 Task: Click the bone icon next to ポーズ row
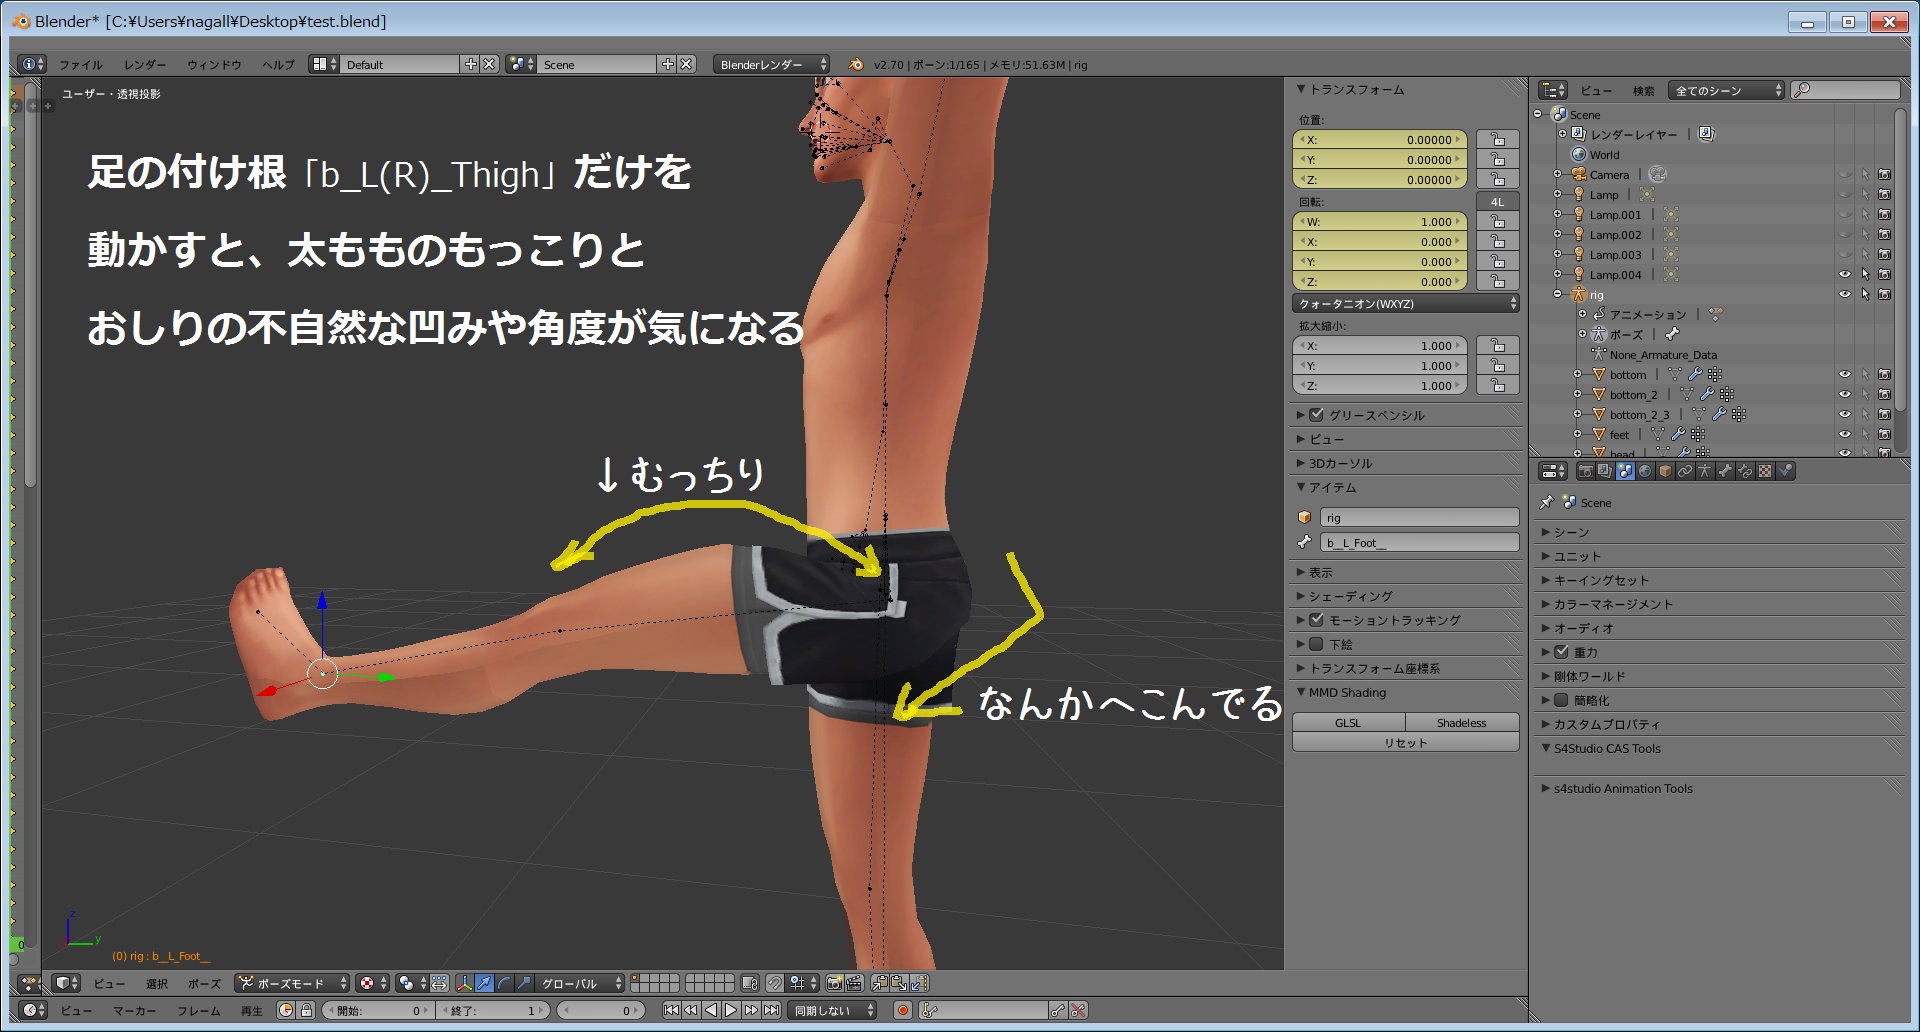click(1672, 334)
